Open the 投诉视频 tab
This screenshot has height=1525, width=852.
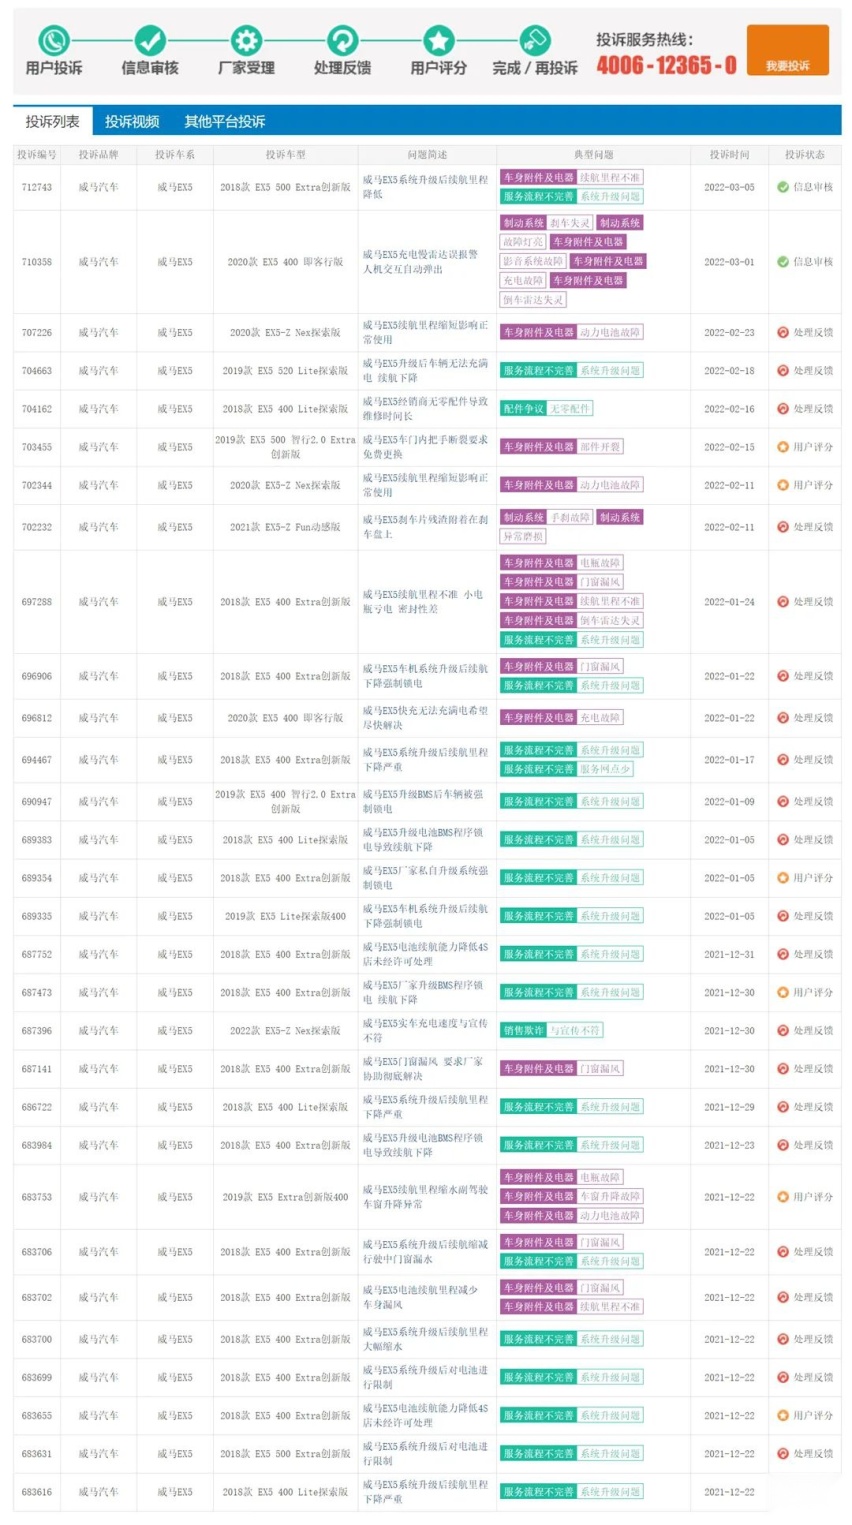[x=132, y=121]
